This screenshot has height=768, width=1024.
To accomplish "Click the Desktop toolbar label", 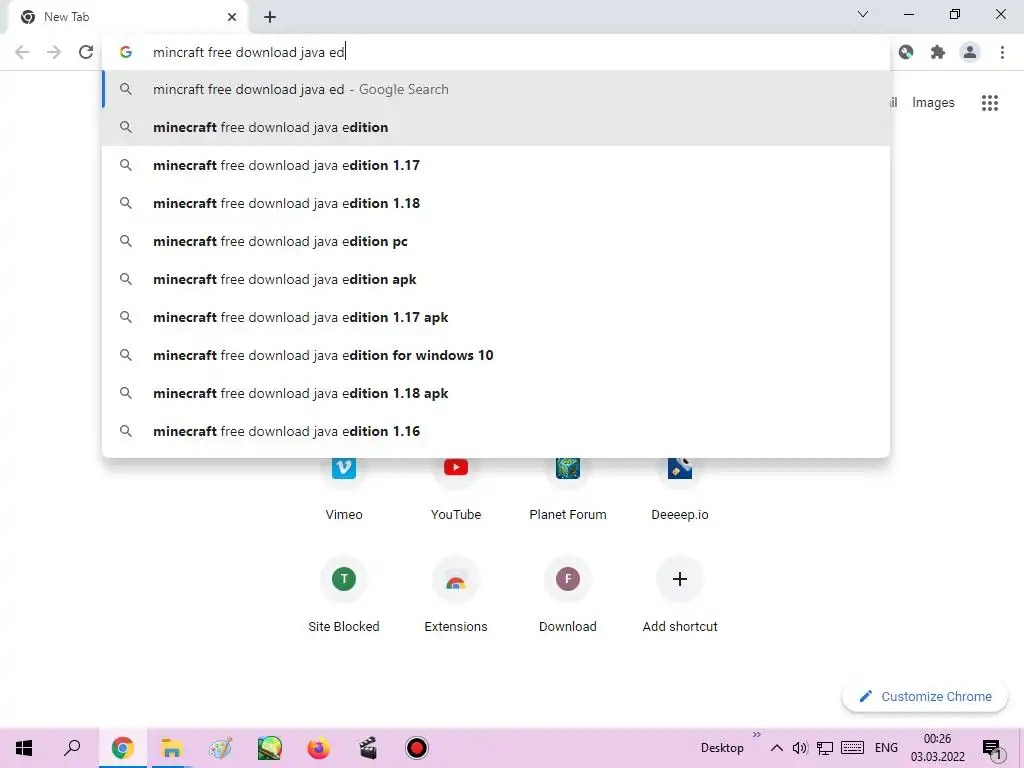I will tap(722, 748).
